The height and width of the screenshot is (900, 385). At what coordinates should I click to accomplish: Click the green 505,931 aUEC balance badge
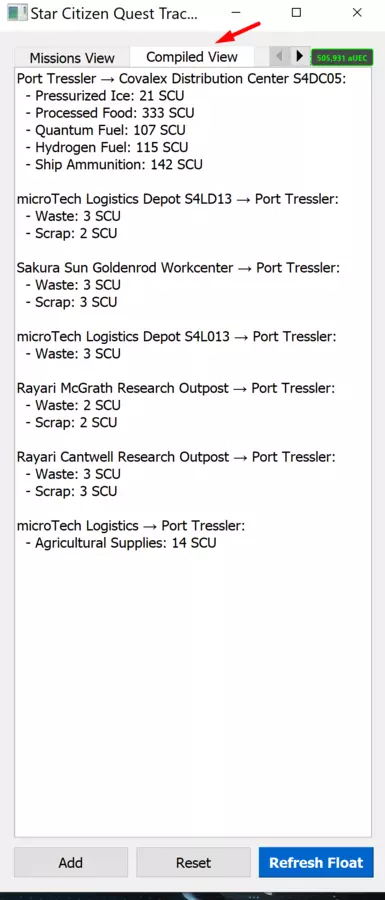[342, 57]
